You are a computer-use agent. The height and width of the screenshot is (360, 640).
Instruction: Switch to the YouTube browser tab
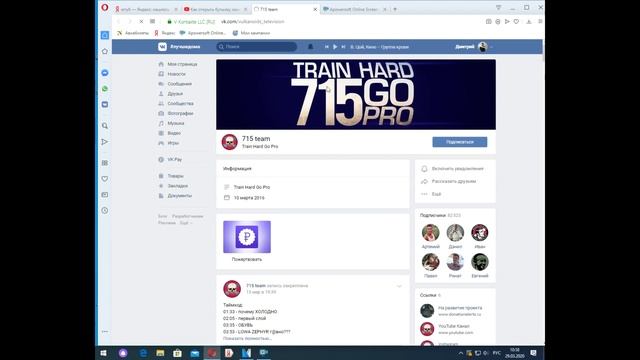(215, 9)
